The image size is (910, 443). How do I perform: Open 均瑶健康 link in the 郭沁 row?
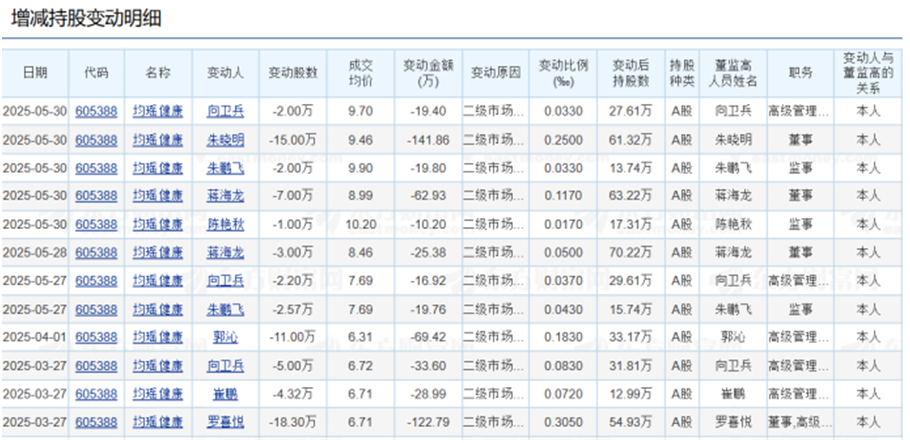tap(158, 337)
